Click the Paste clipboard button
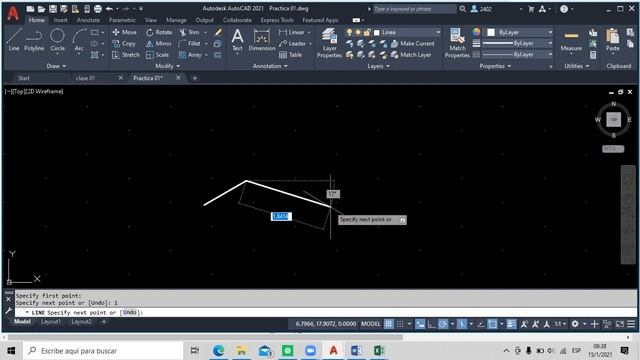Screen dimensions: 640x360 point(612,41)
